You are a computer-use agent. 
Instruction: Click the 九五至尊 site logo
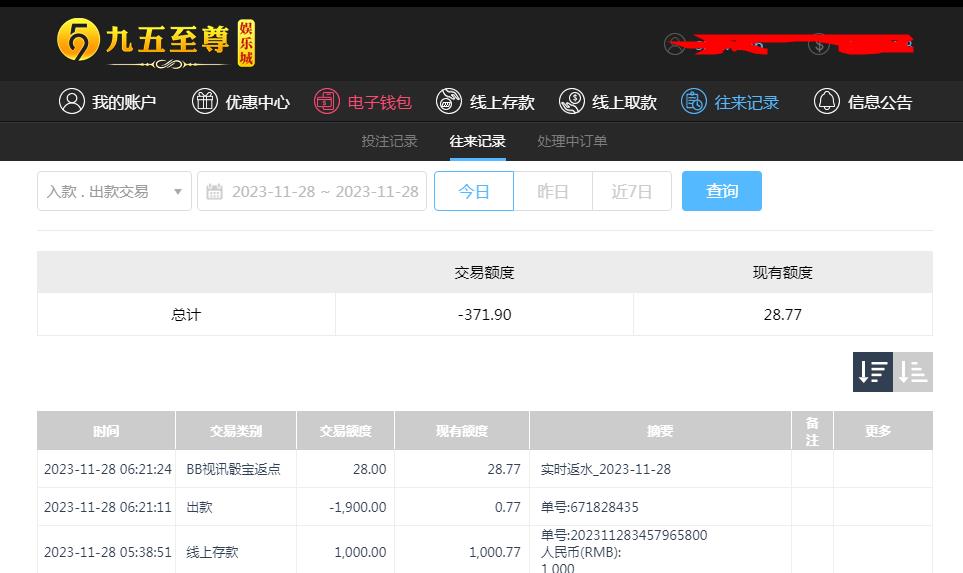(156, 43)
